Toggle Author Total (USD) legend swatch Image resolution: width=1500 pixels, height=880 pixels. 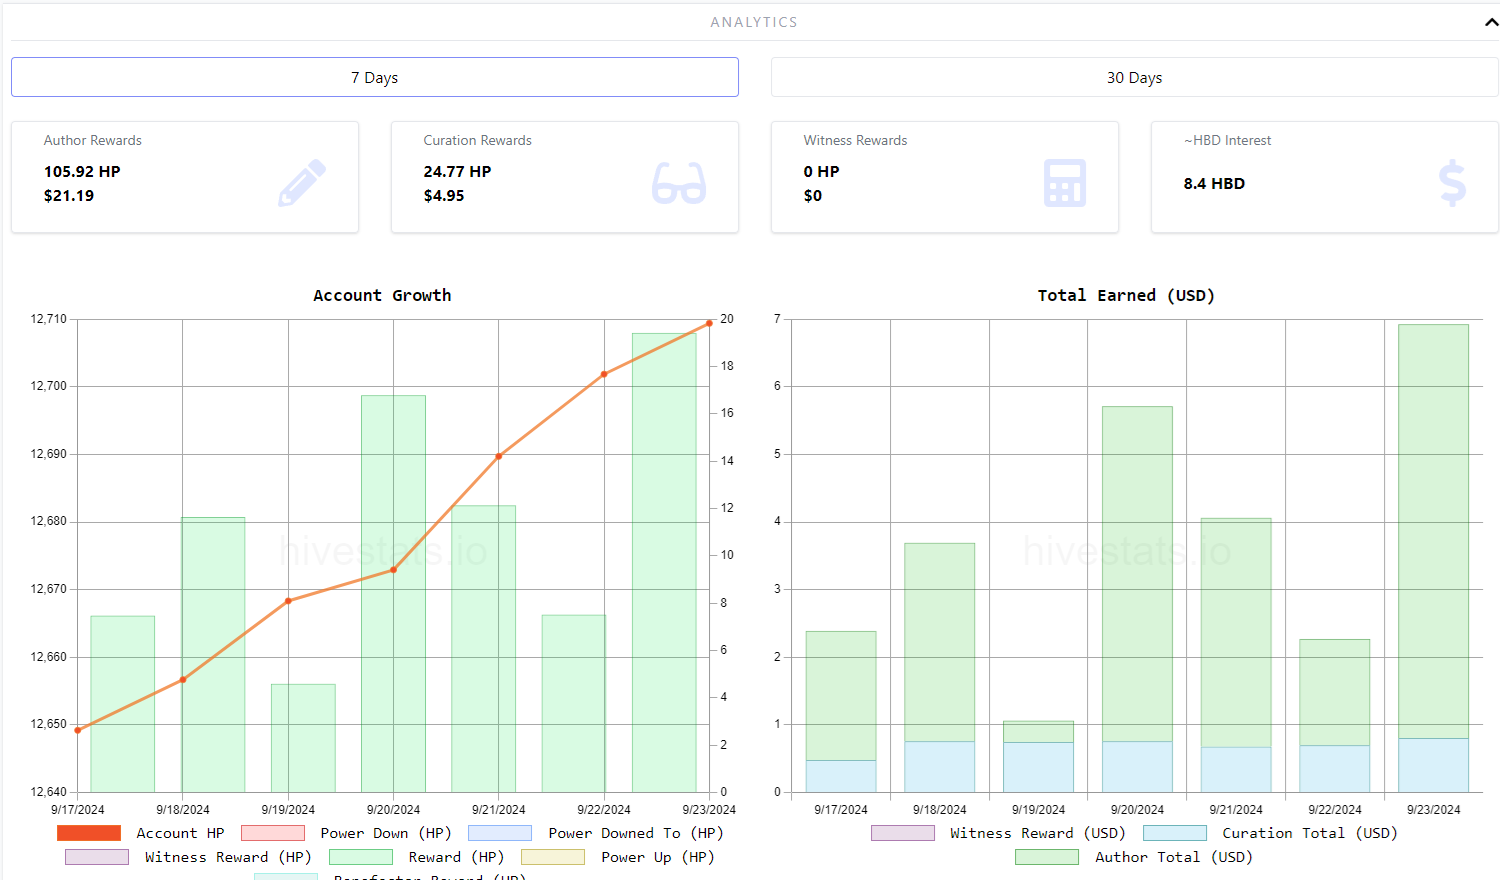pos(1047,857)
